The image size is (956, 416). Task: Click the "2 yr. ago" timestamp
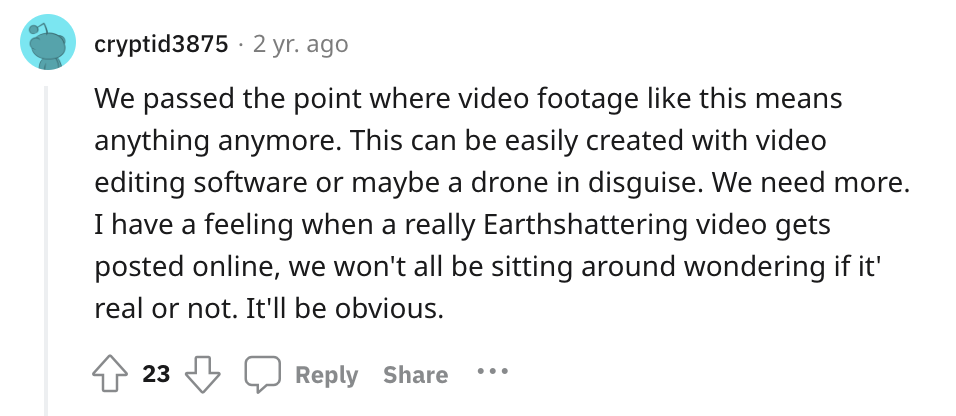(299, 44)
